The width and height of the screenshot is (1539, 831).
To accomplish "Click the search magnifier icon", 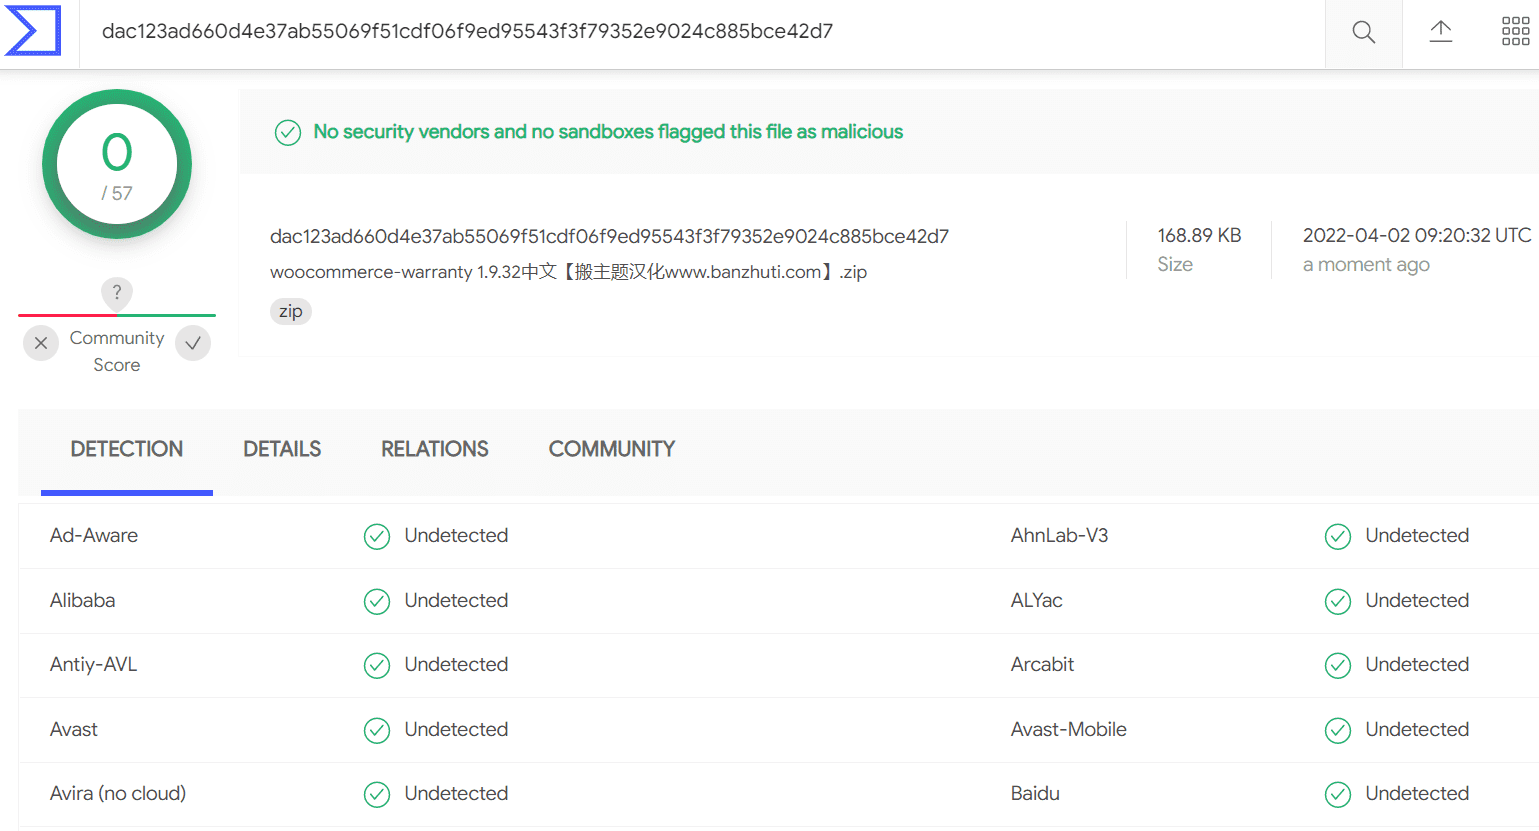I will click(1363, 32).
